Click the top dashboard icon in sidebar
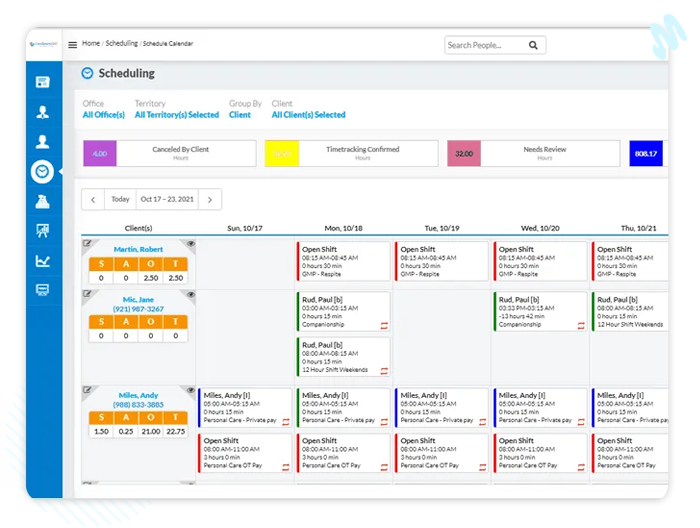Viewport: 700px width, 528px height. coord(42,82)
